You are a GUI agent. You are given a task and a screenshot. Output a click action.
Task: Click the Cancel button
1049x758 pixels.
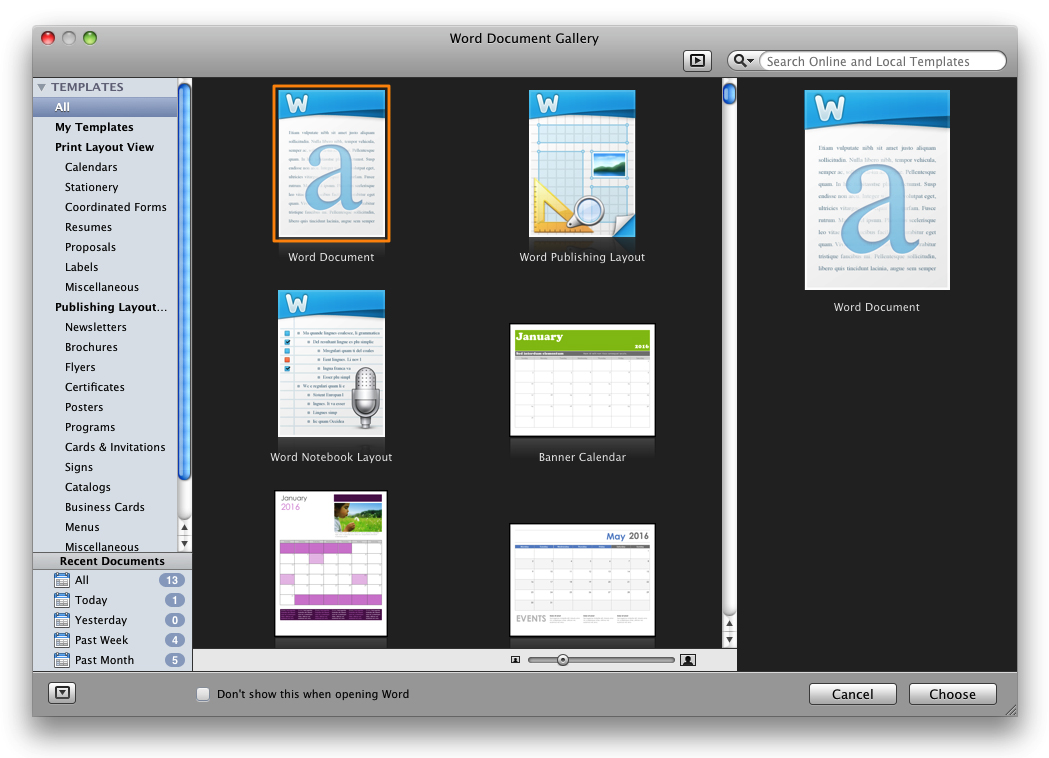tap(852, 694)
